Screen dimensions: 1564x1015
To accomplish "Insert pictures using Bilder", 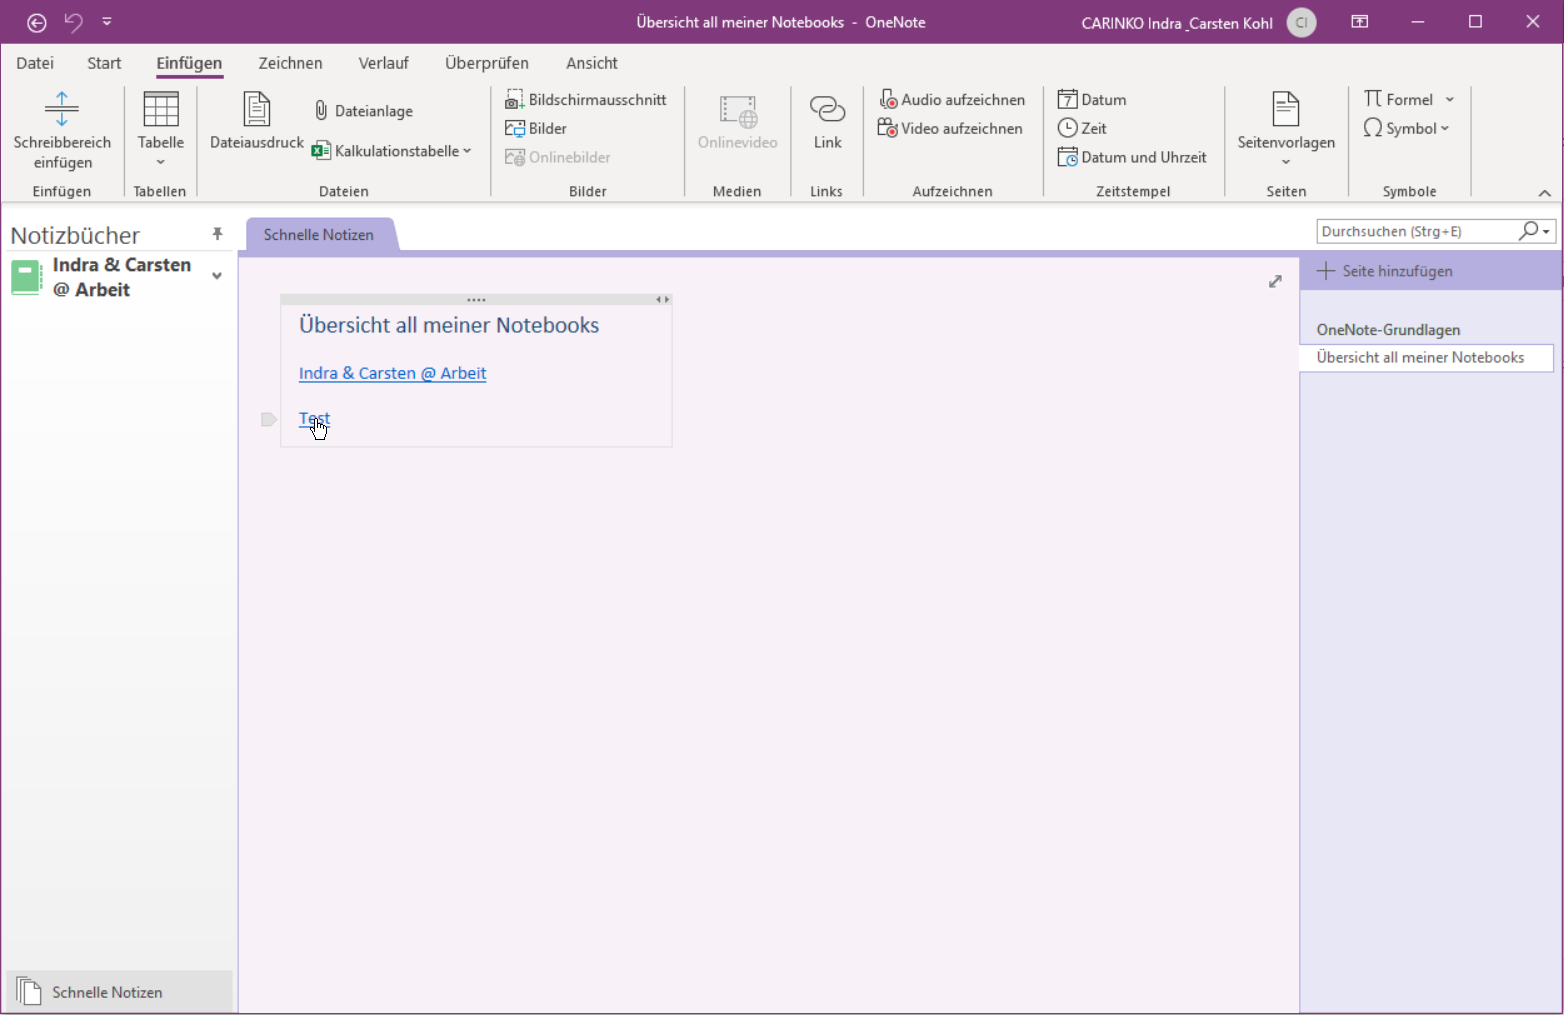I will 536,128.
